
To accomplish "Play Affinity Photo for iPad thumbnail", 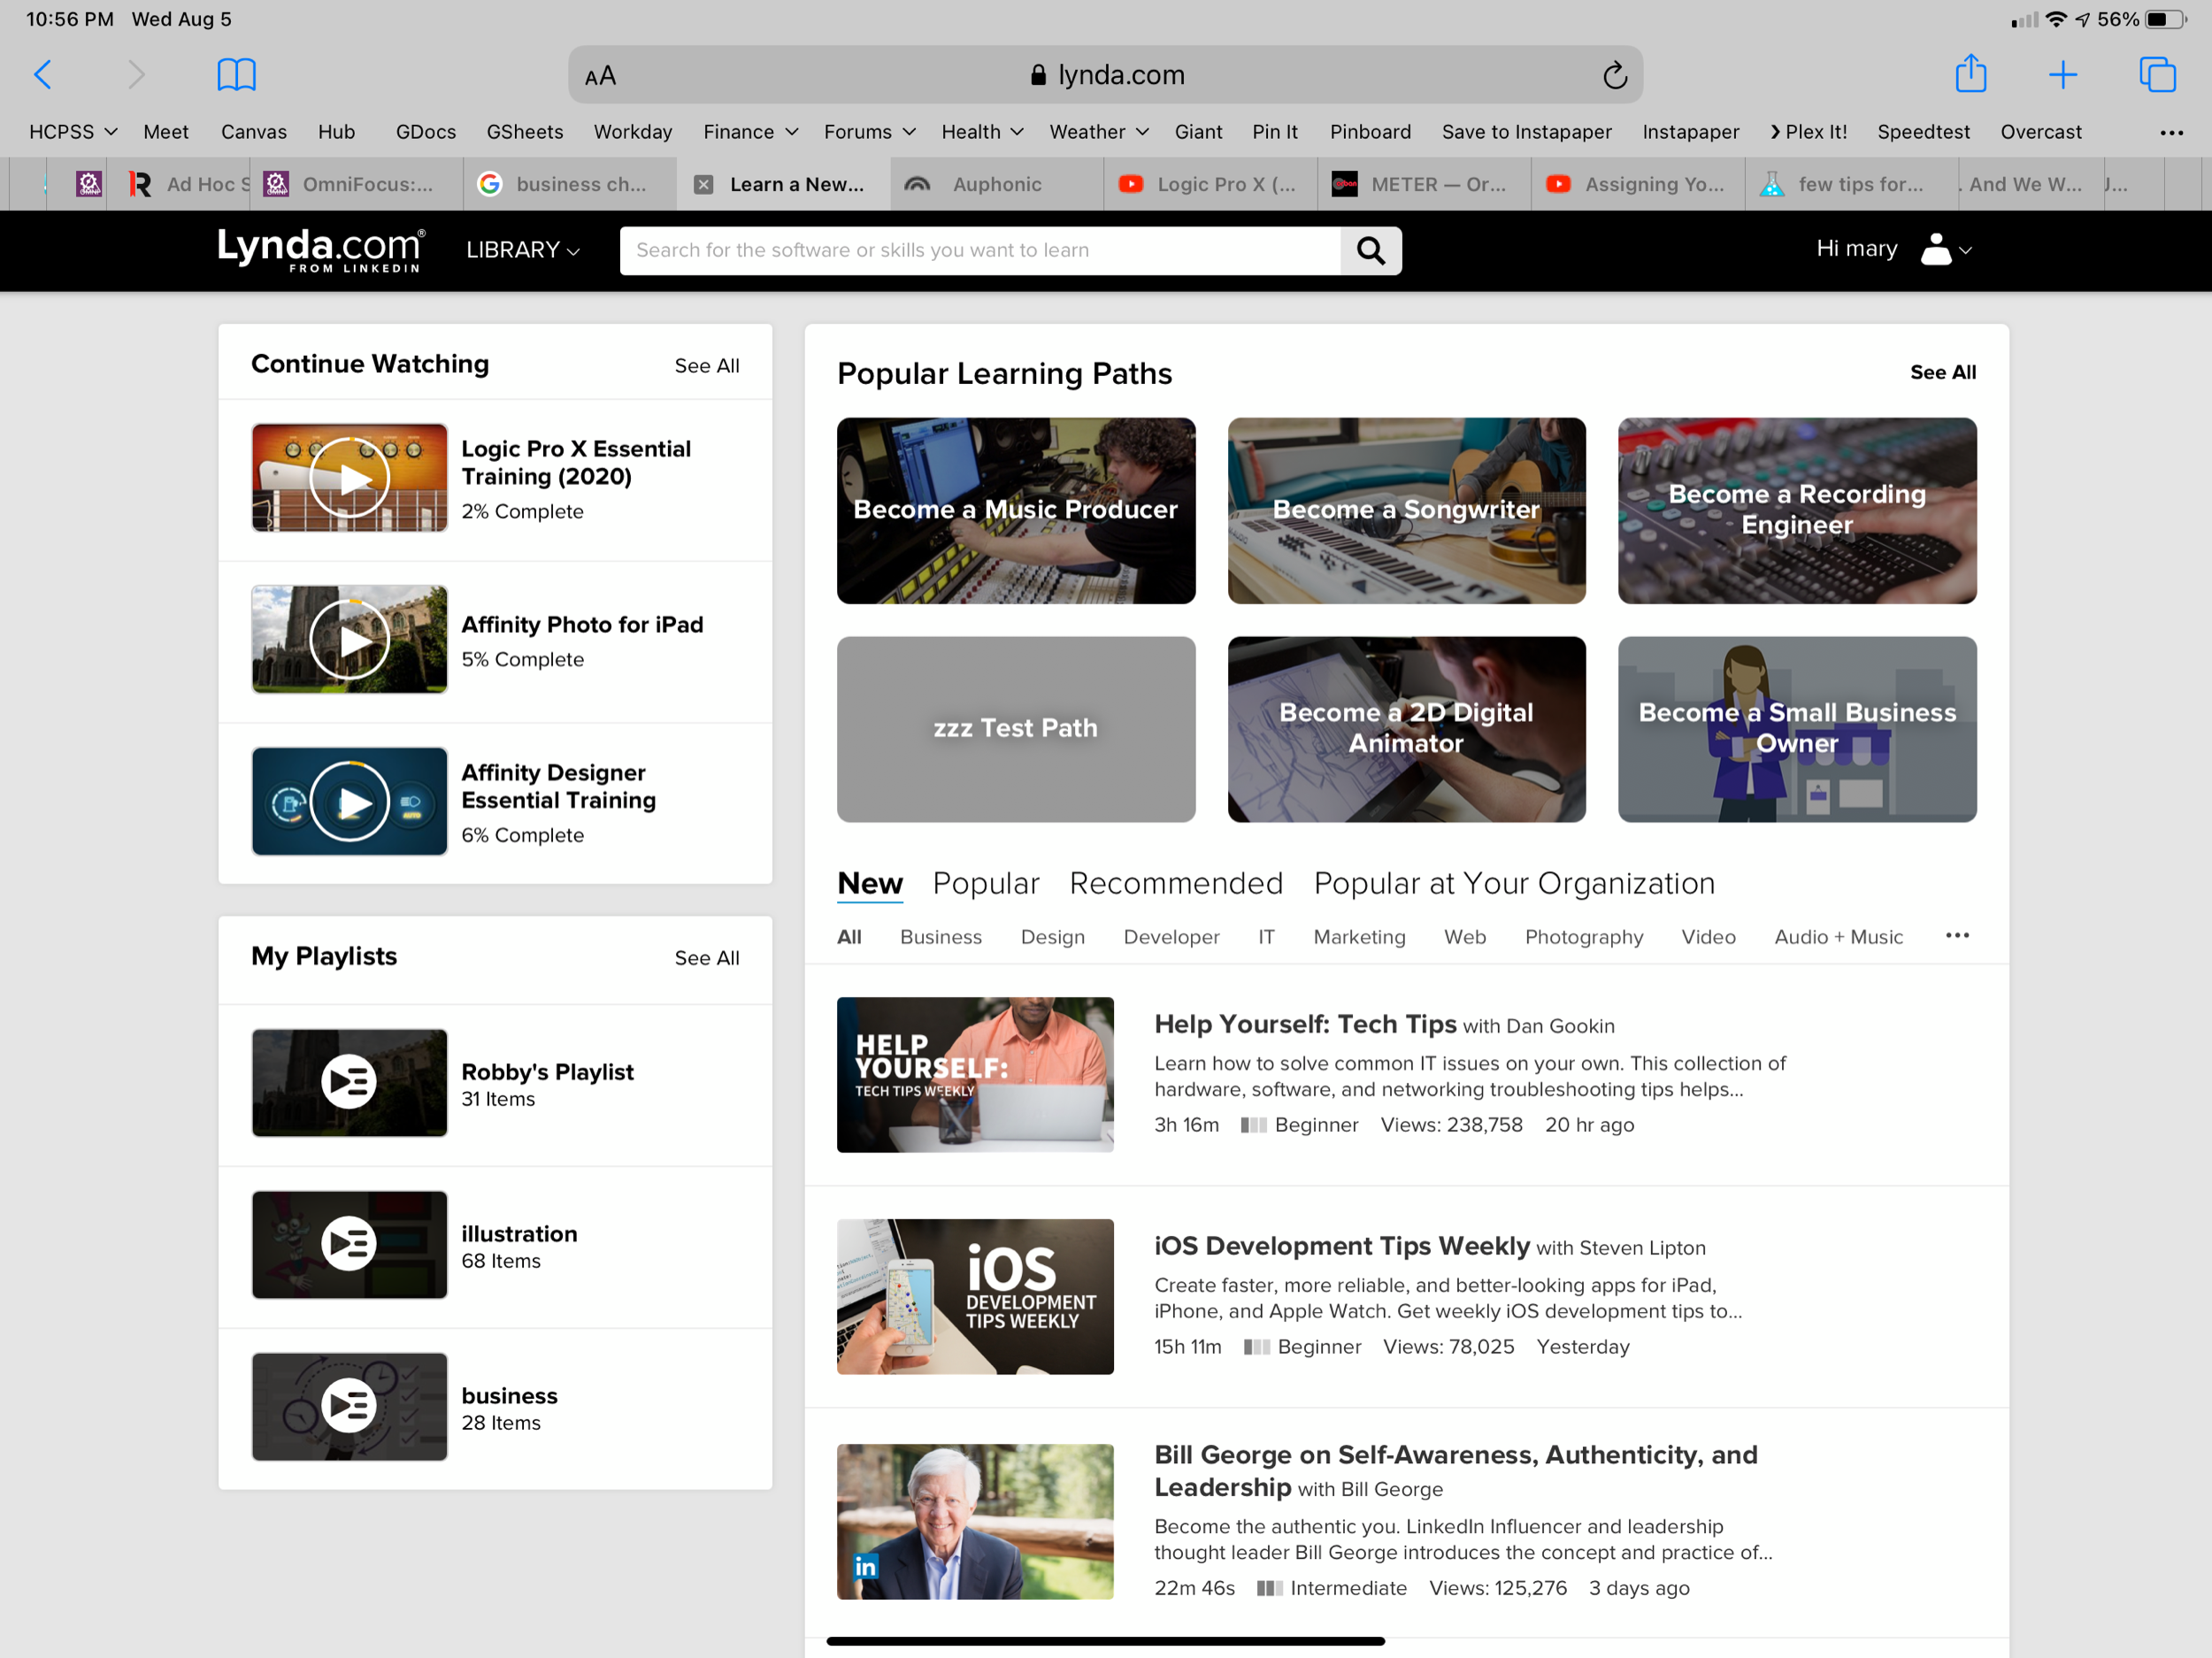I will point(349,640).
